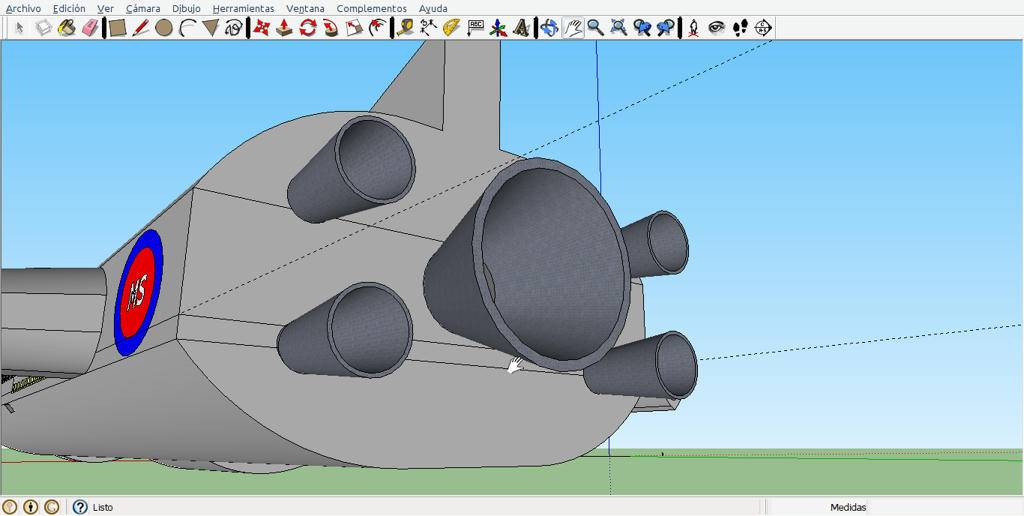Select the Axes tool
This screenshot has height=516, width=1024.
498,27
